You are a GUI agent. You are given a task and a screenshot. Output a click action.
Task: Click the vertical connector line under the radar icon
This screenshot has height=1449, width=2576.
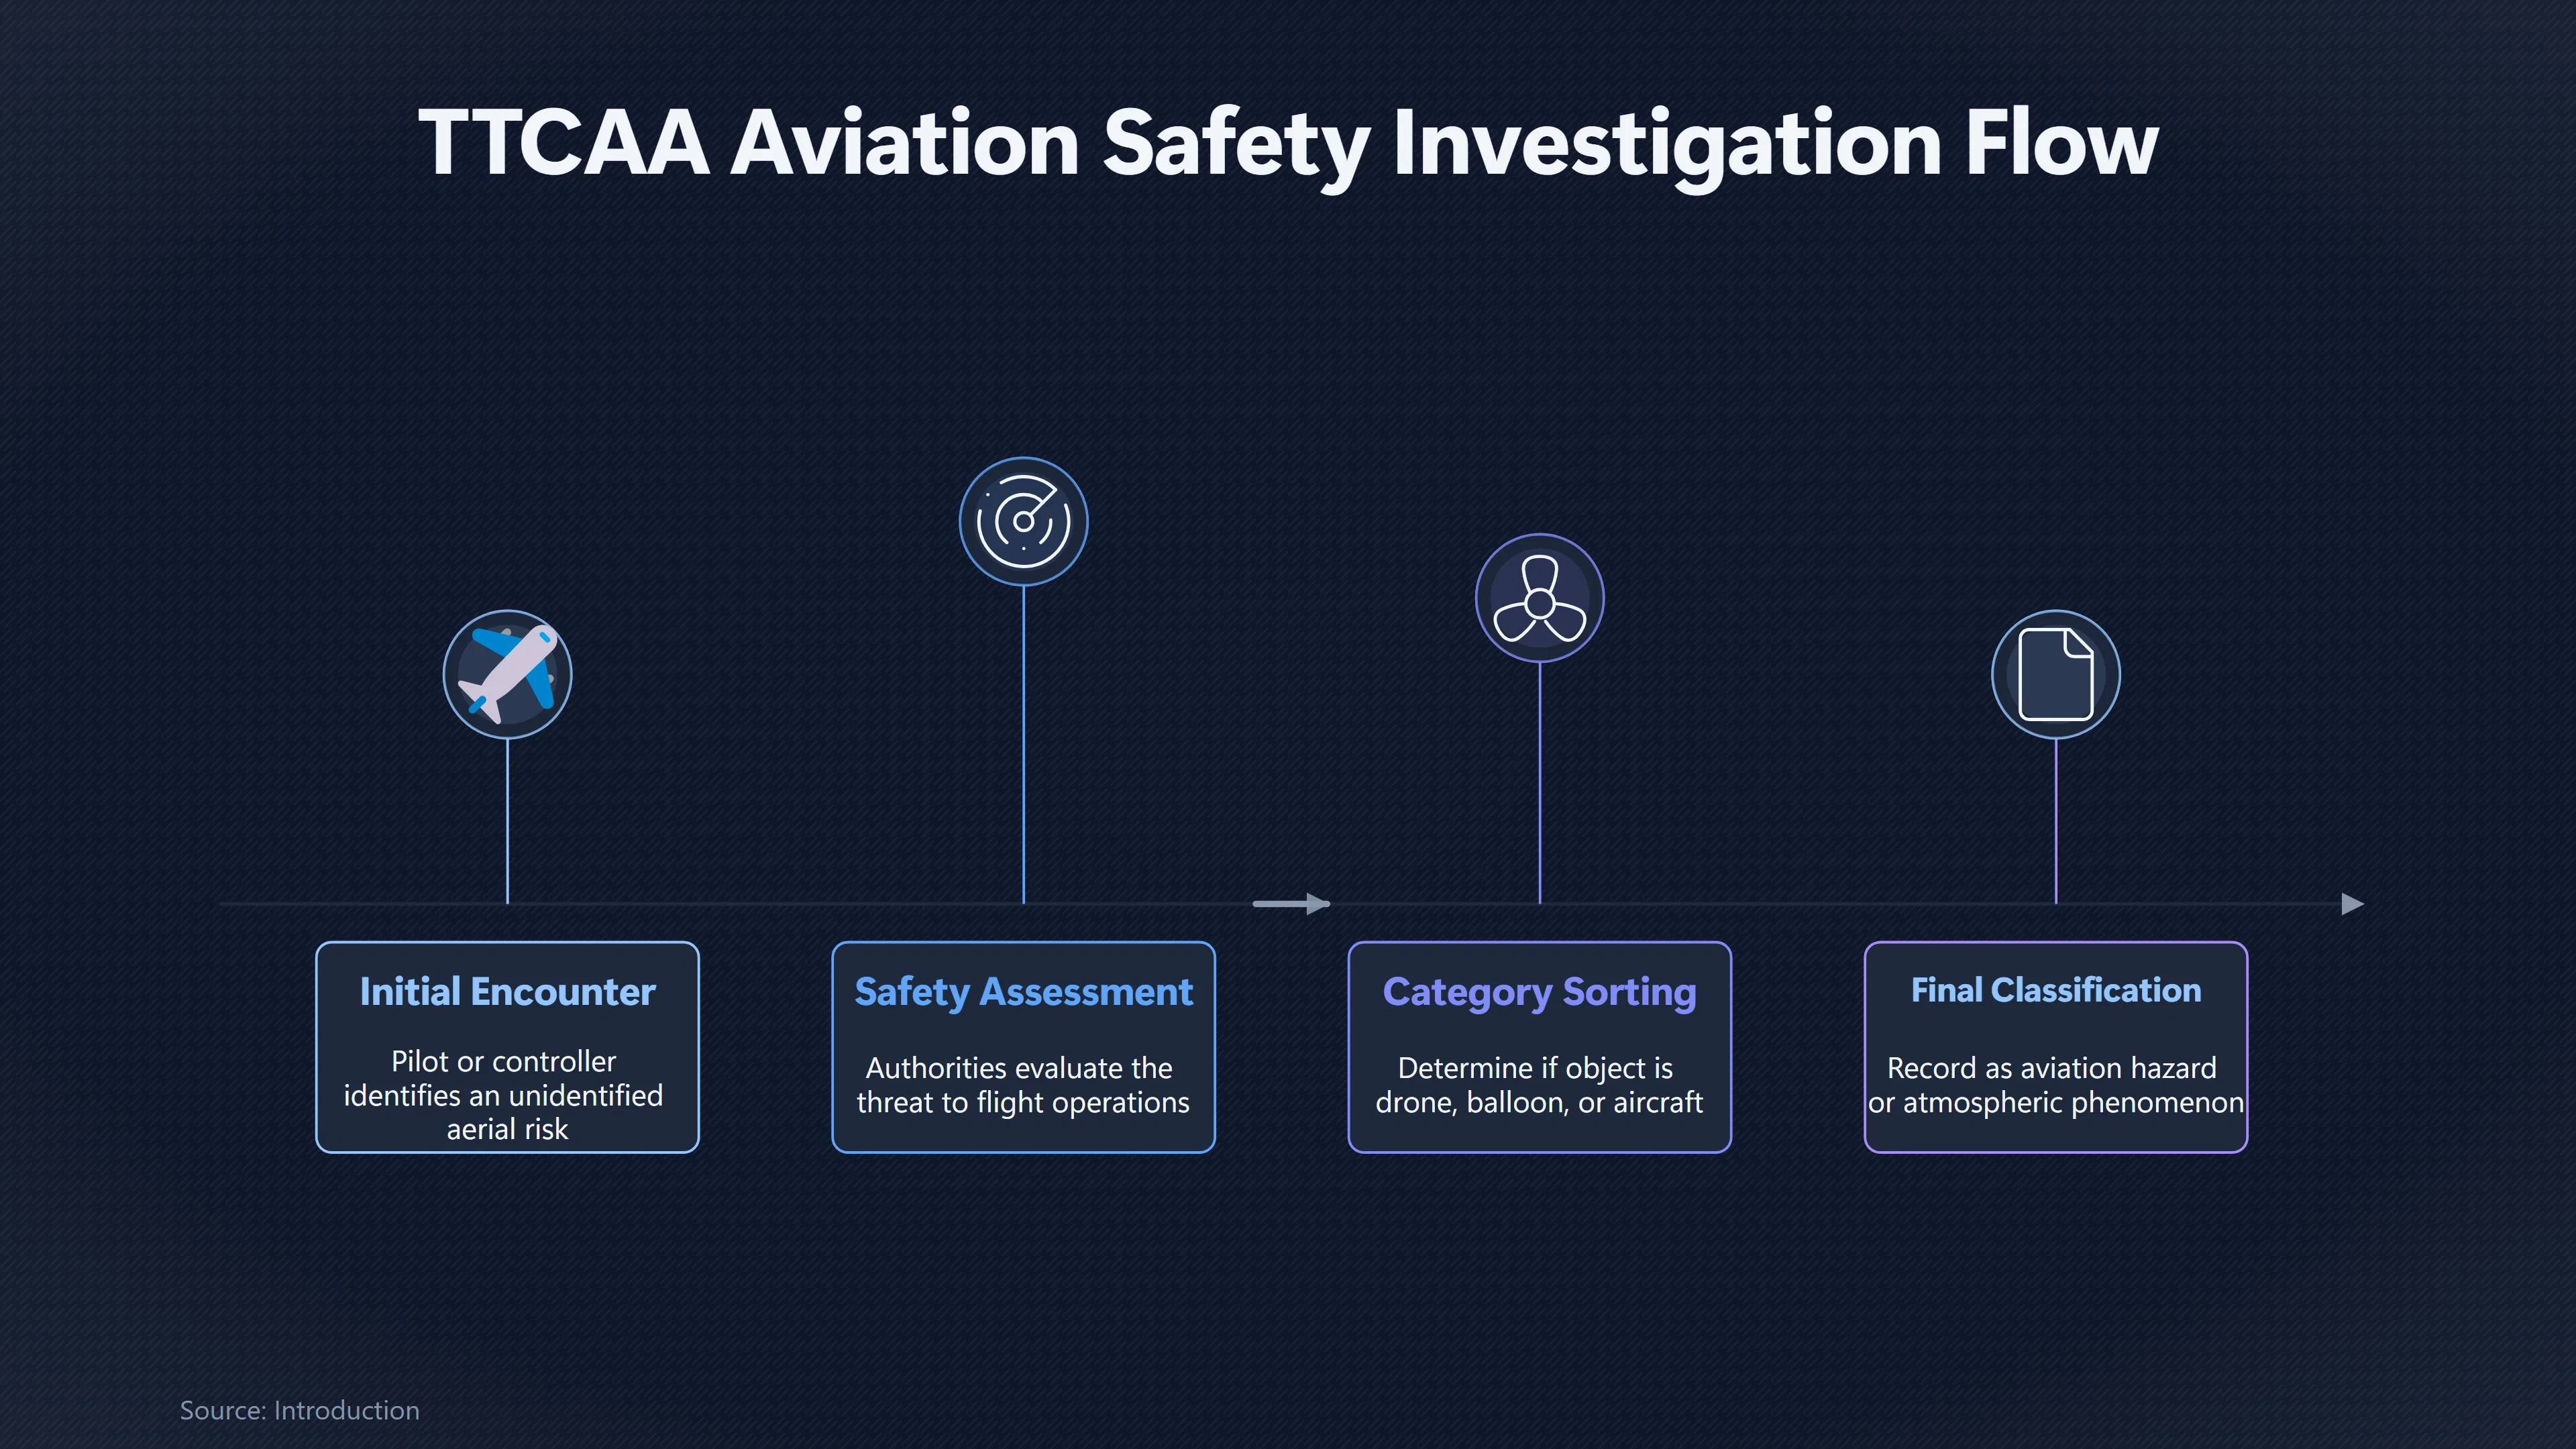tap(1023, 745)
